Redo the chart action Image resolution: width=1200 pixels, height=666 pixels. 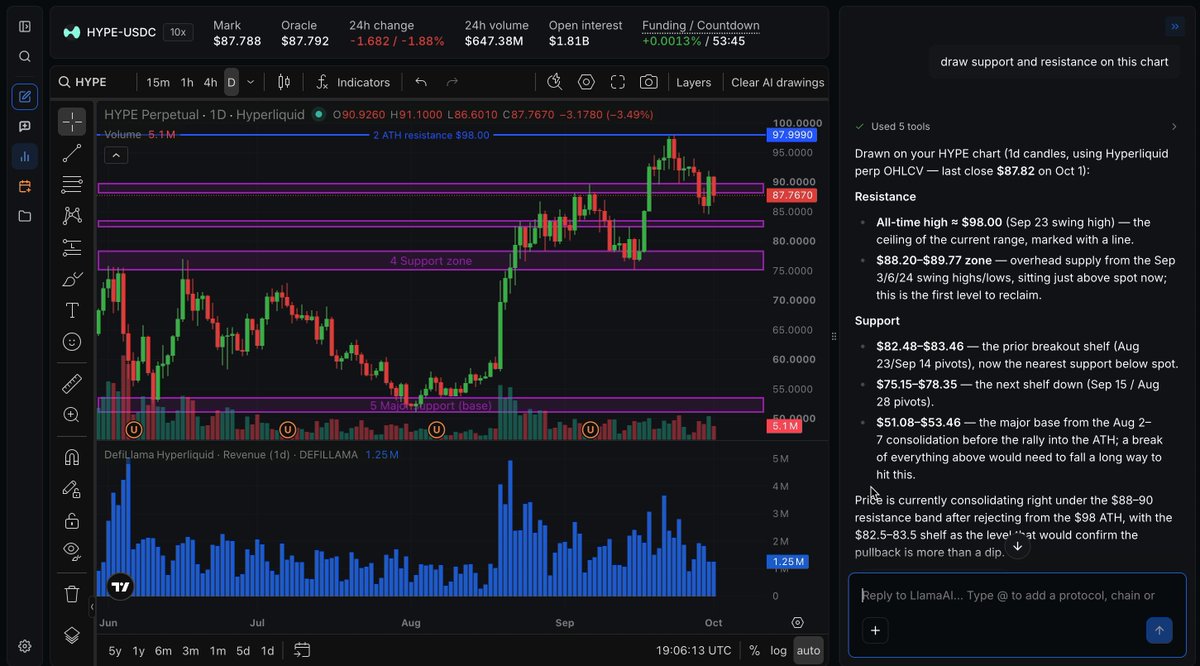(452, 82)
